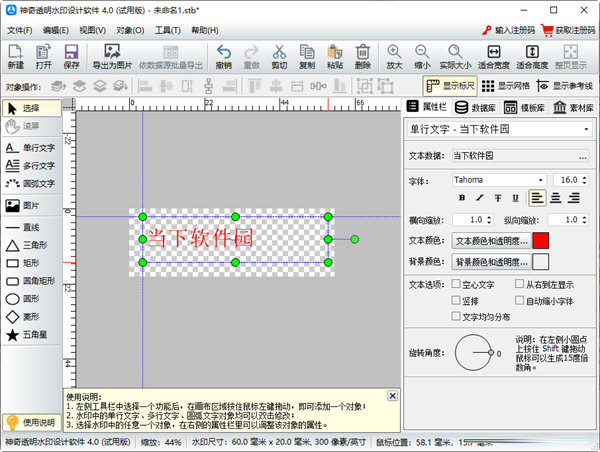Image resolution: width=600 pixels, height=452 pixels.
Task: Click the 旋转角度 rotation dial
Action: coord(473,352)
